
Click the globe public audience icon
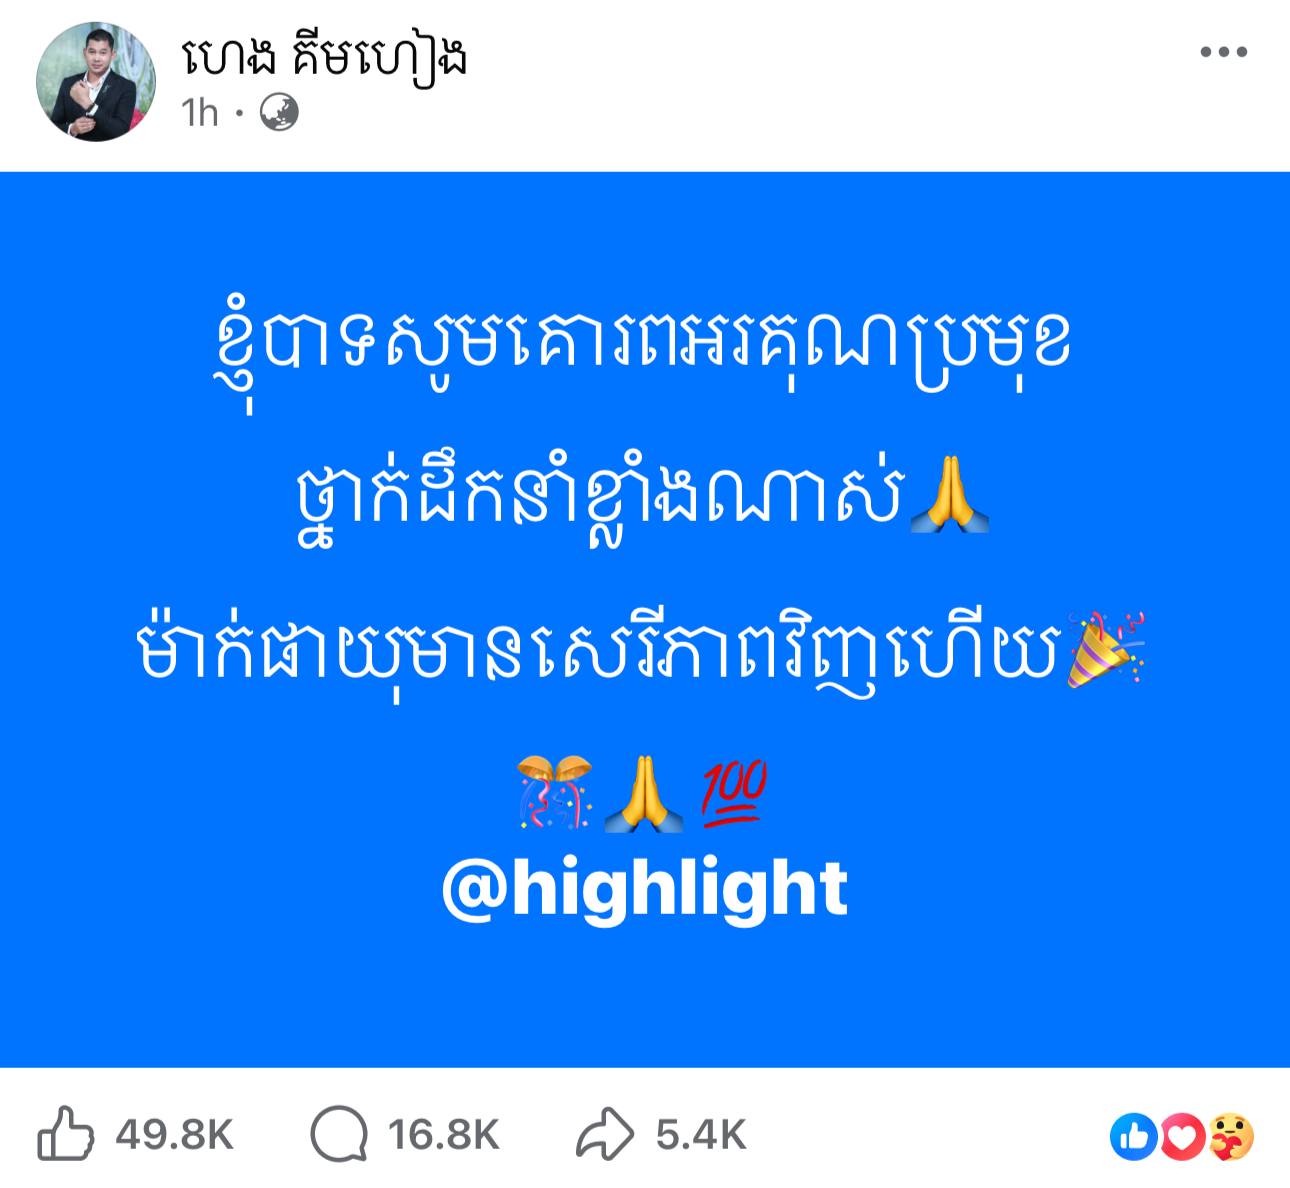(x=279, y=113)
